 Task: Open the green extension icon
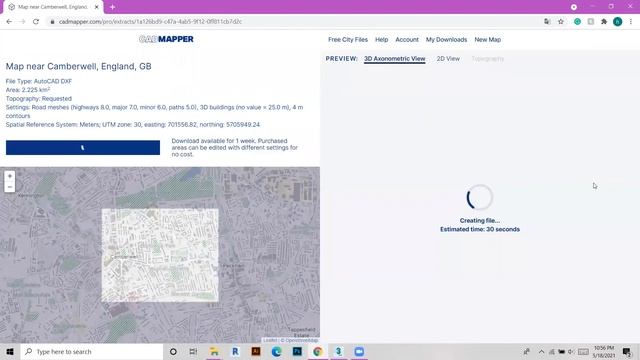(577, 22)
